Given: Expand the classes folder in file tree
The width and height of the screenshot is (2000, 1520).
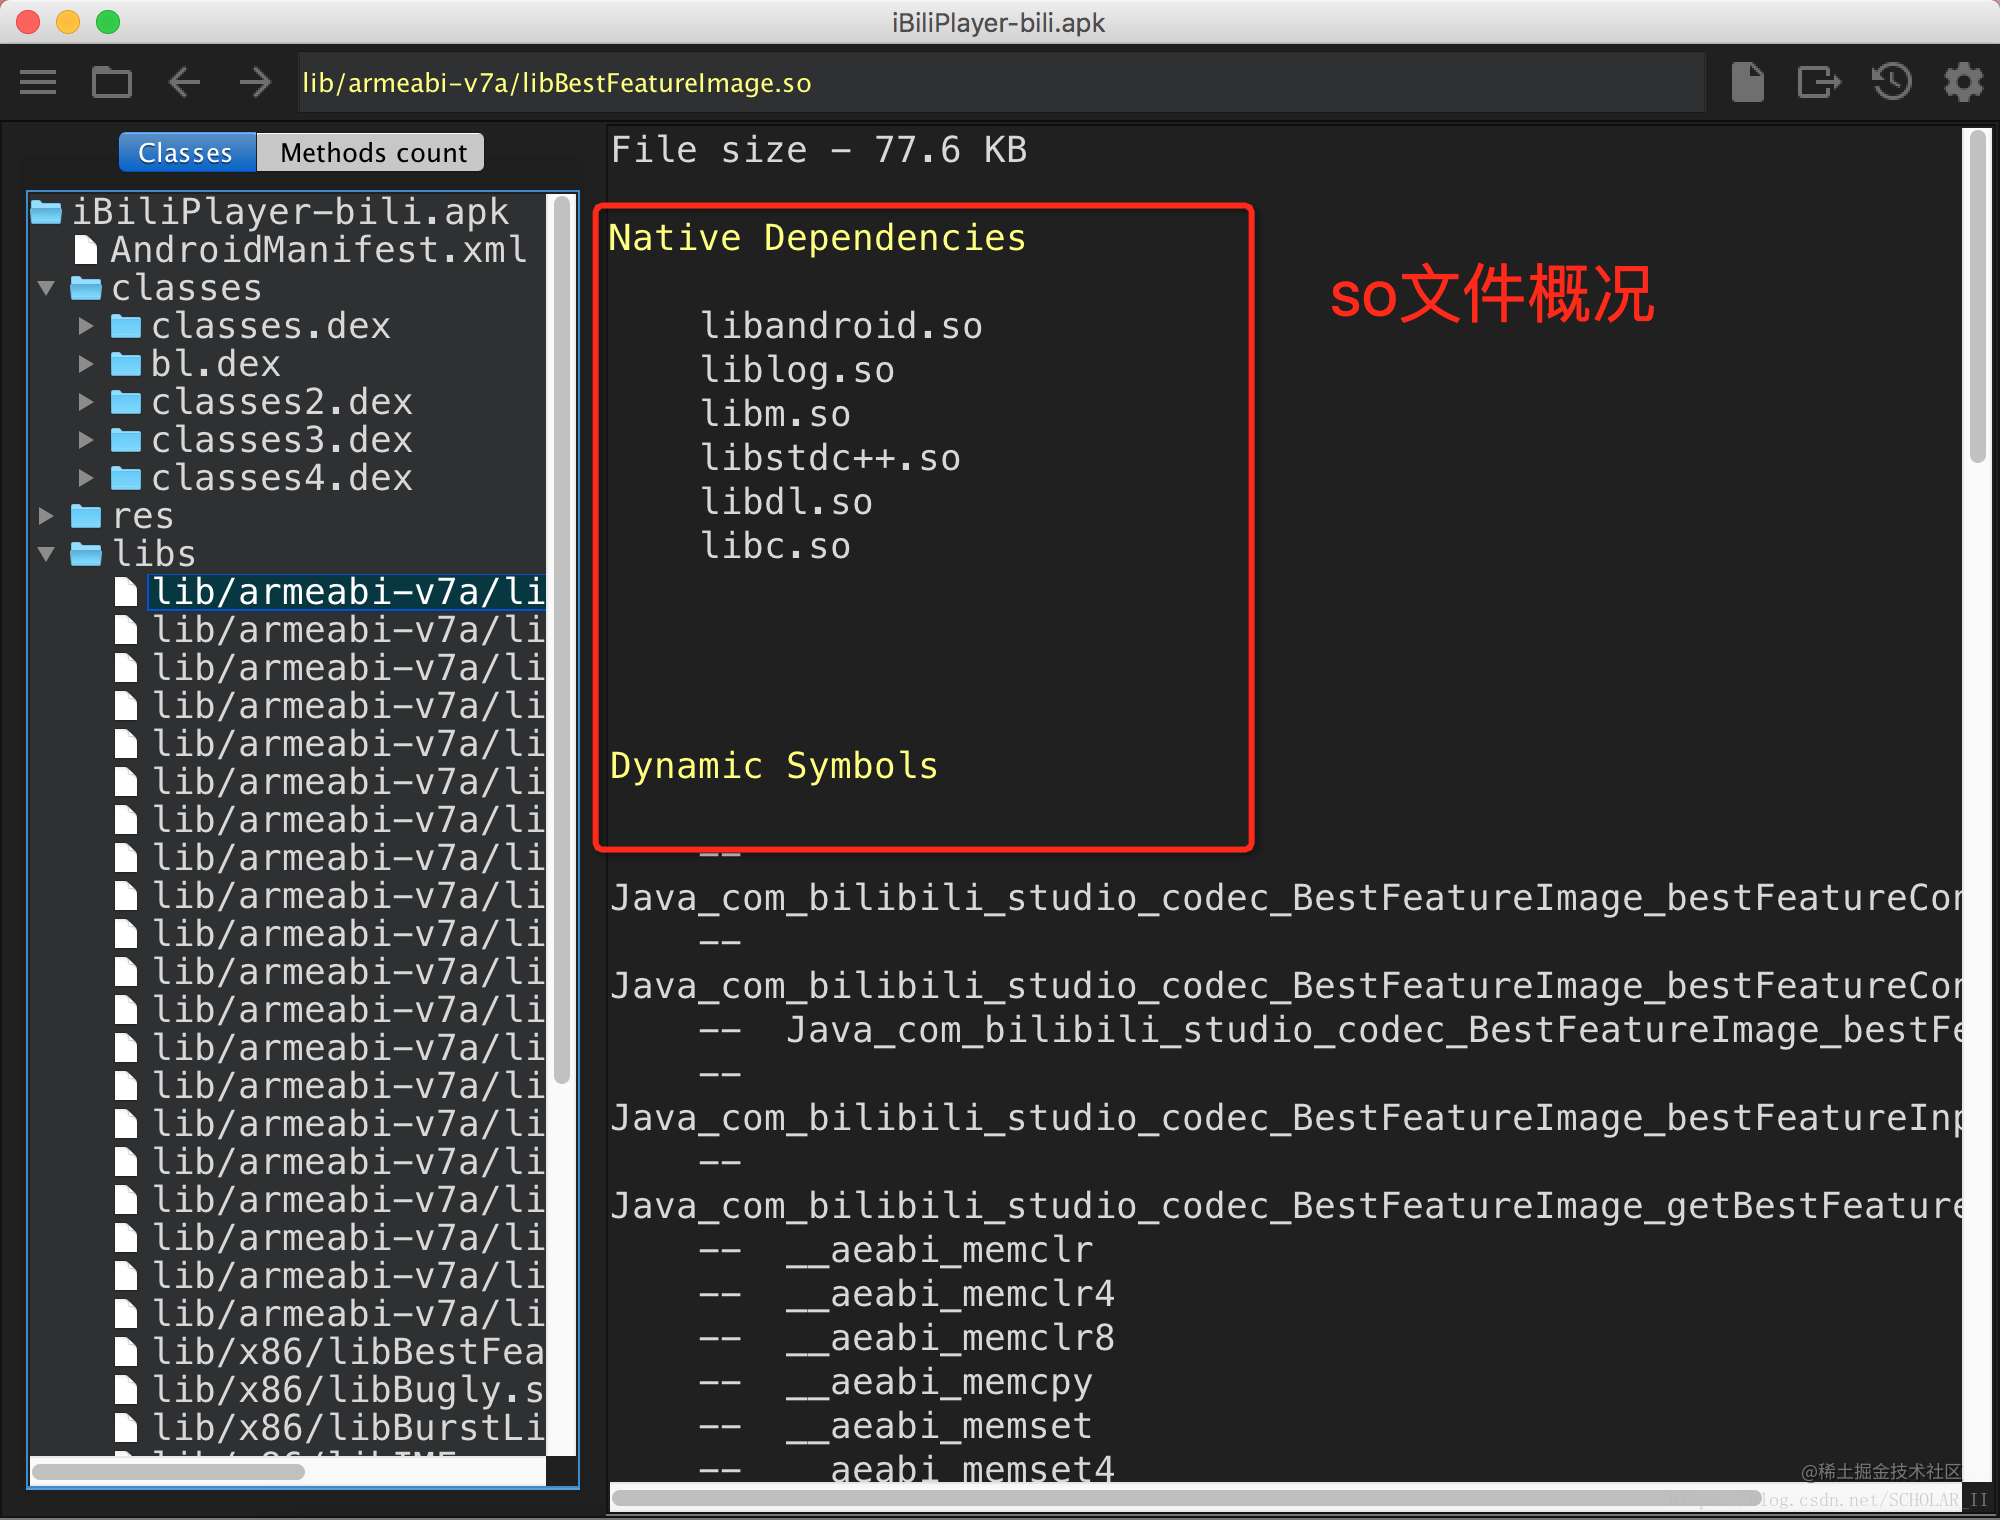Looking at the screenshot, I should 48,286.
